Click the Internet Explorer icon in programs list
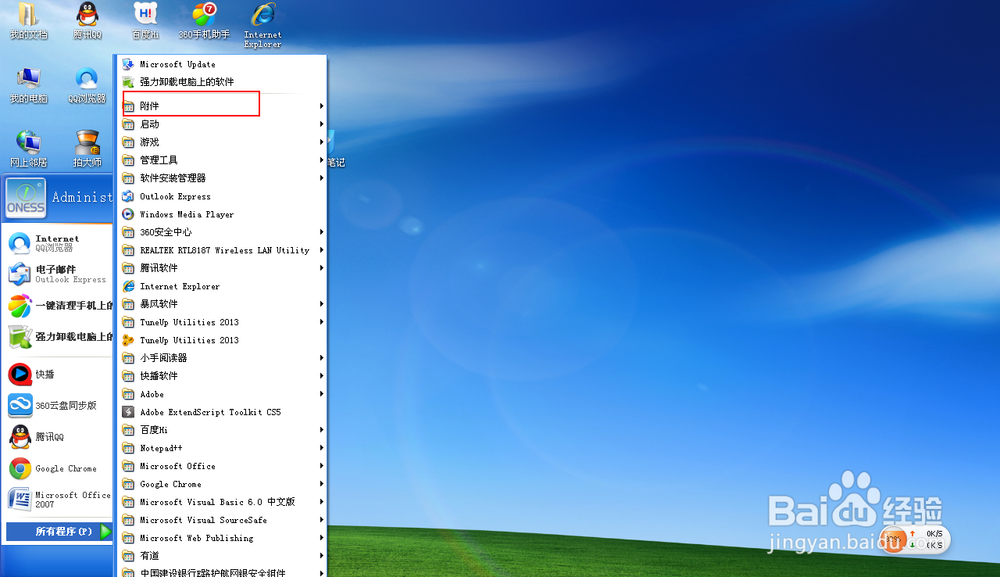Image resolution: width=1000 pixels, height=577 pixels. pos(128,286)
